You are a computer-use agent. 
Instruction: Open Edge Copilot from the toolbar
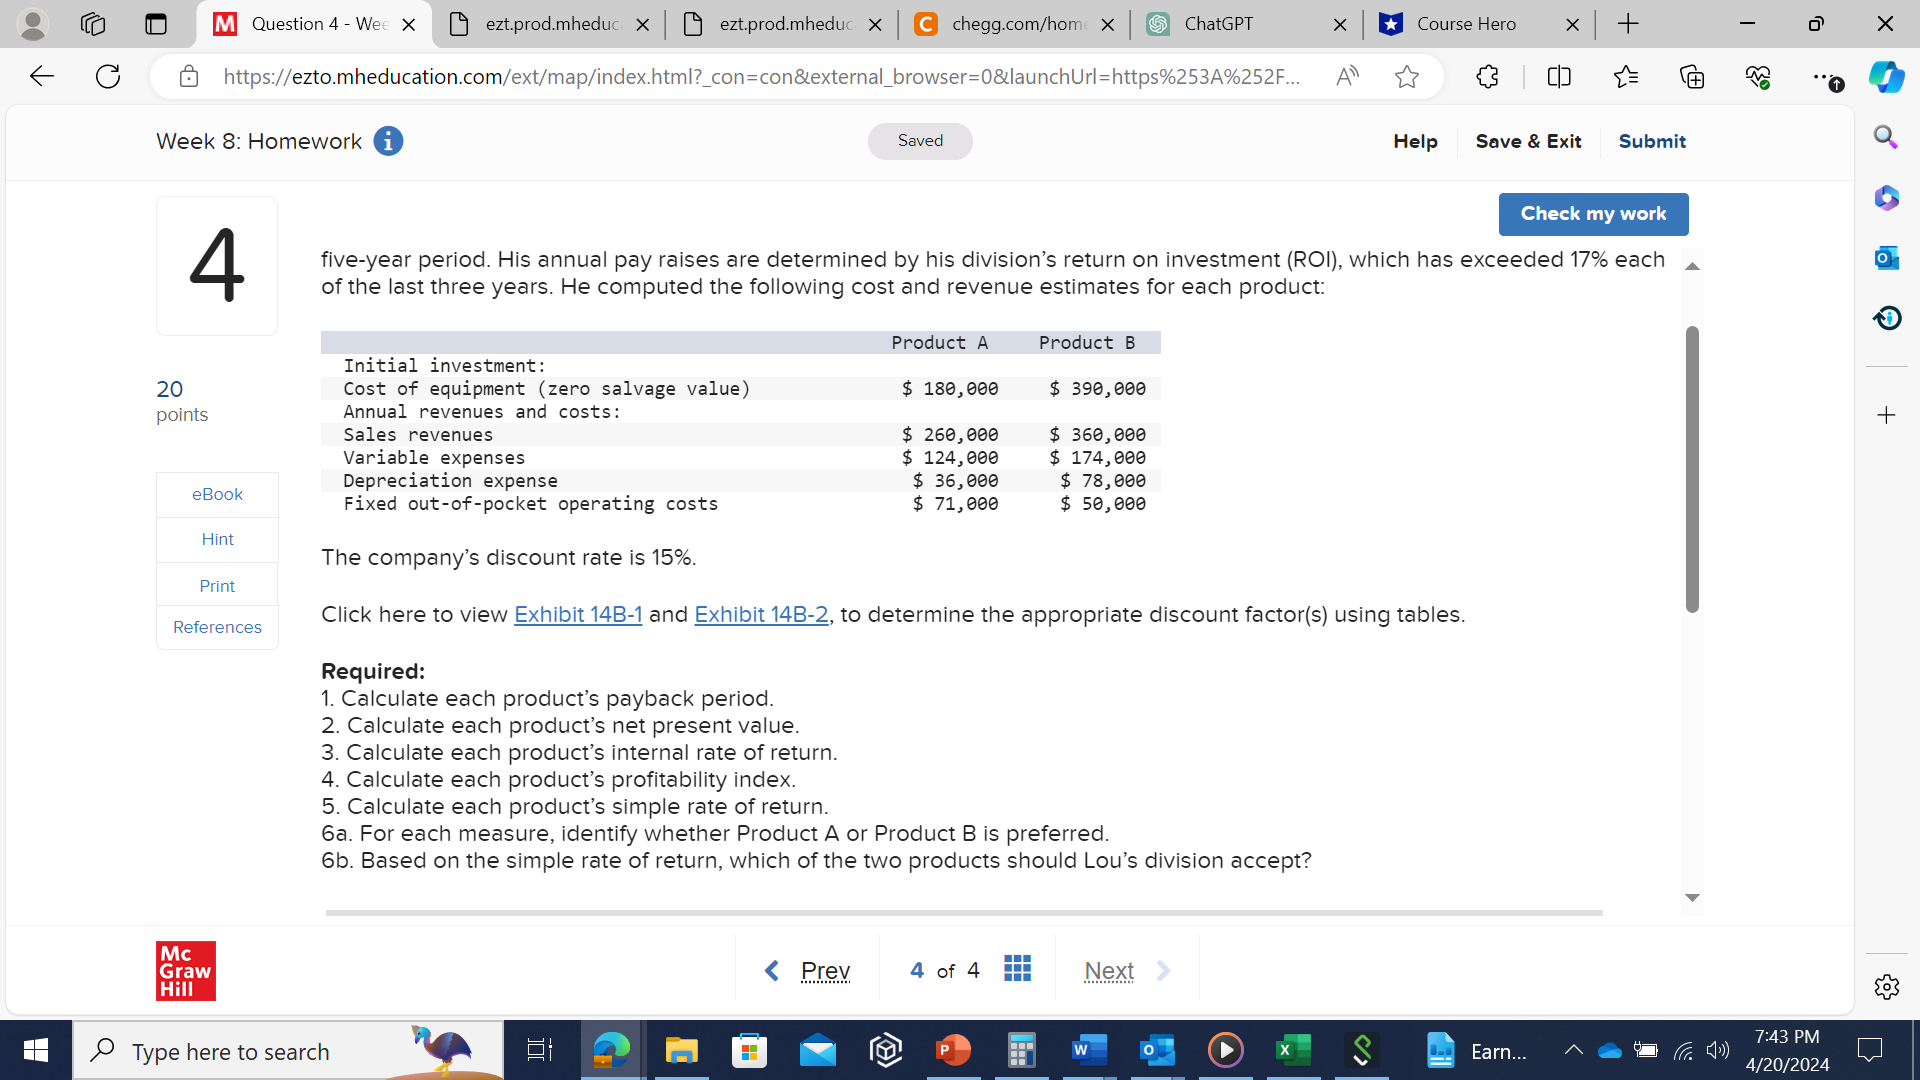1886,76
